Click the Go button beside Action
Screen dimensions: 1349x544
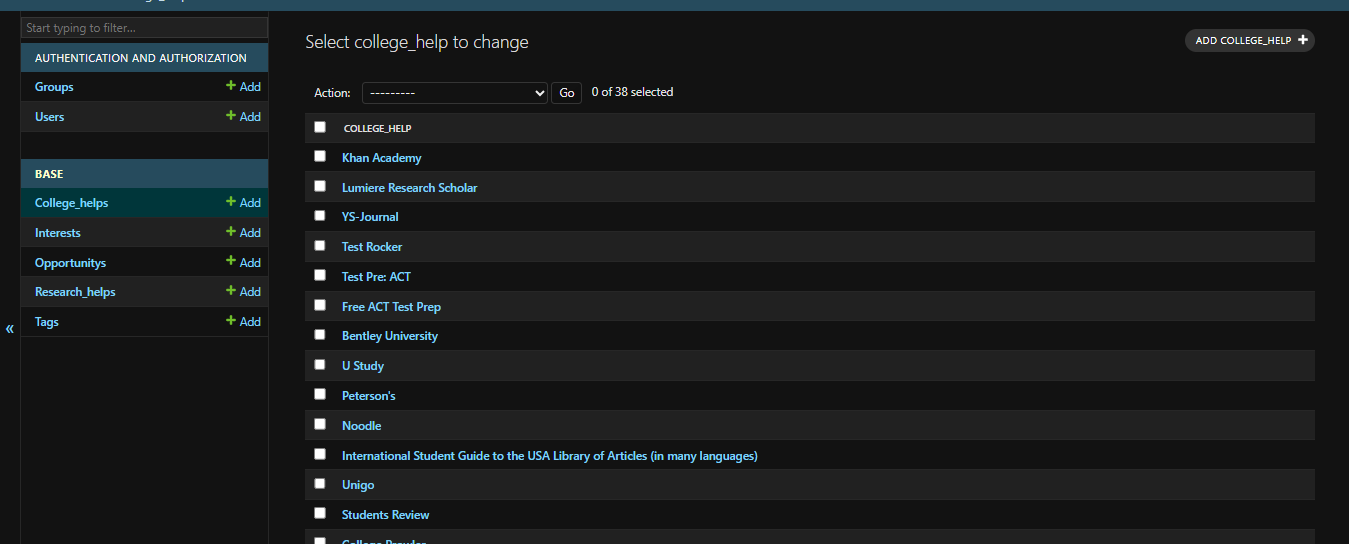click(x=566, y=93)
